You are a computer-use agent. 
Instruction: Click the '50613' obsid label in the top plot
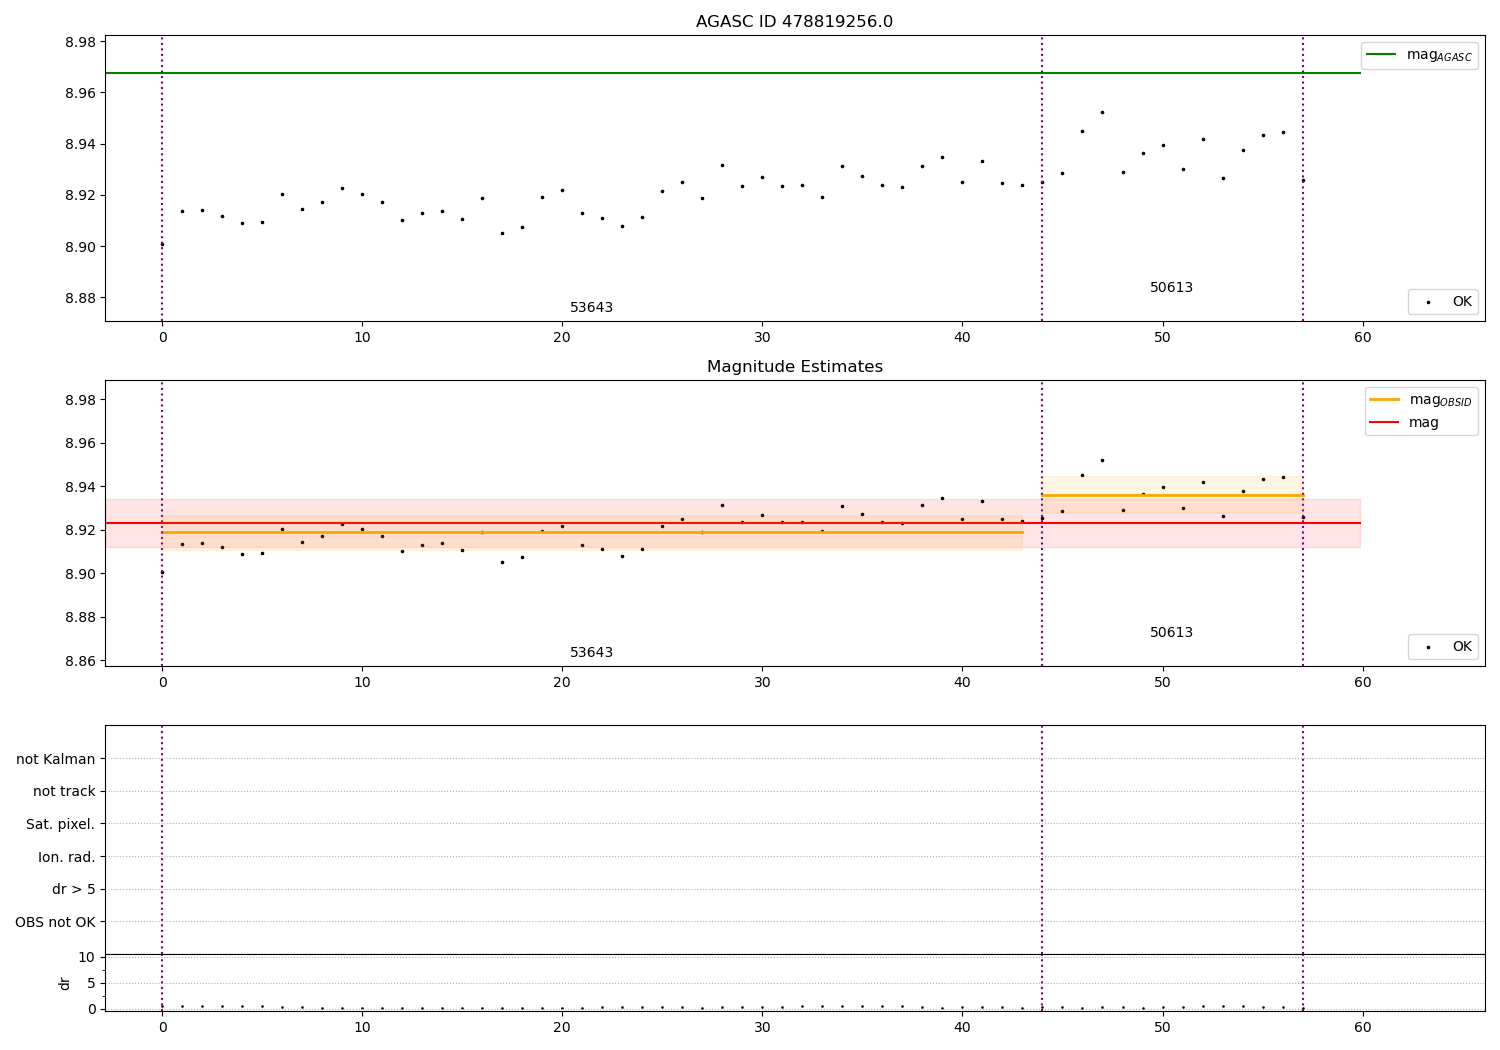[x=1171, y=288]
